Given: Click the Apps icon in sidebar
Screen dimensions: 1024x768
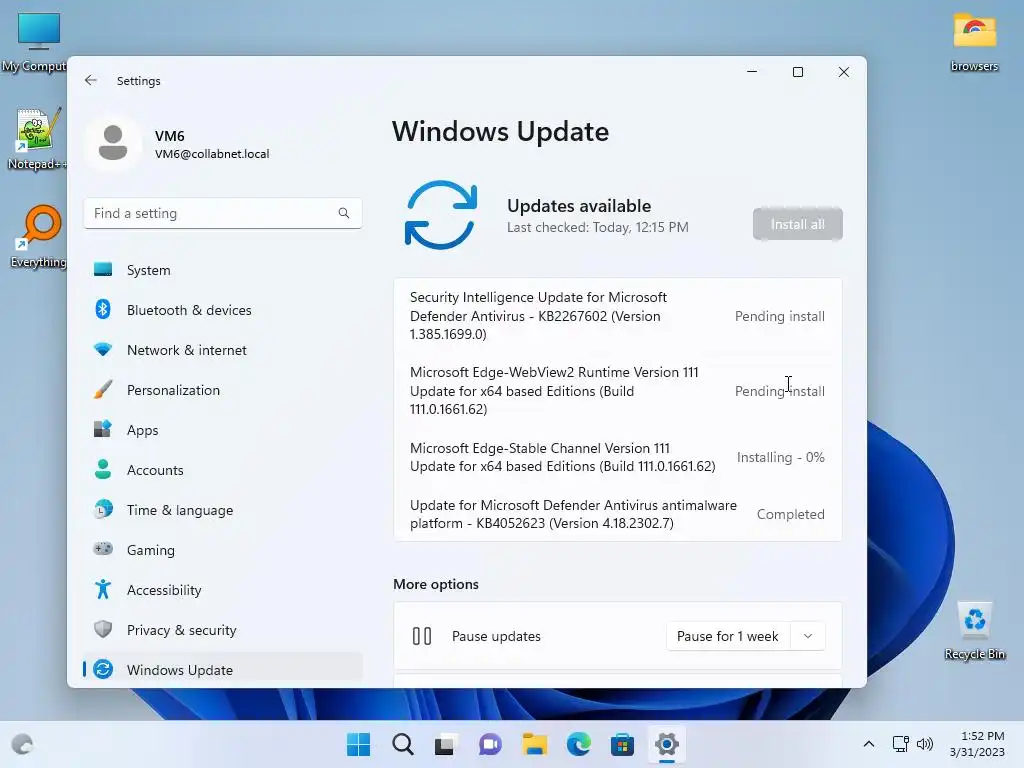Looking at the screenshot, I should tap(103, 429).
